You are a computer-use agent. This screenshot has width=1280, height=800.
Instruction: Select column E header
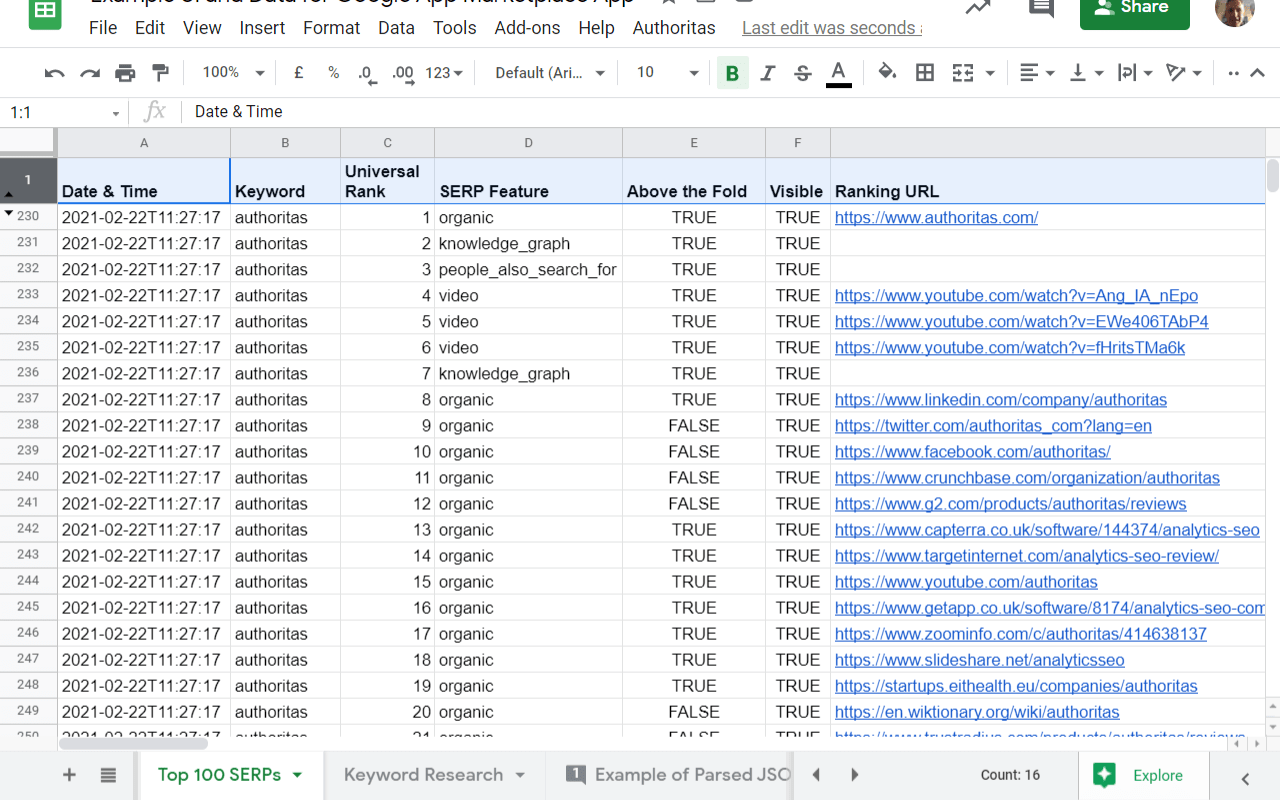[694, 143]
